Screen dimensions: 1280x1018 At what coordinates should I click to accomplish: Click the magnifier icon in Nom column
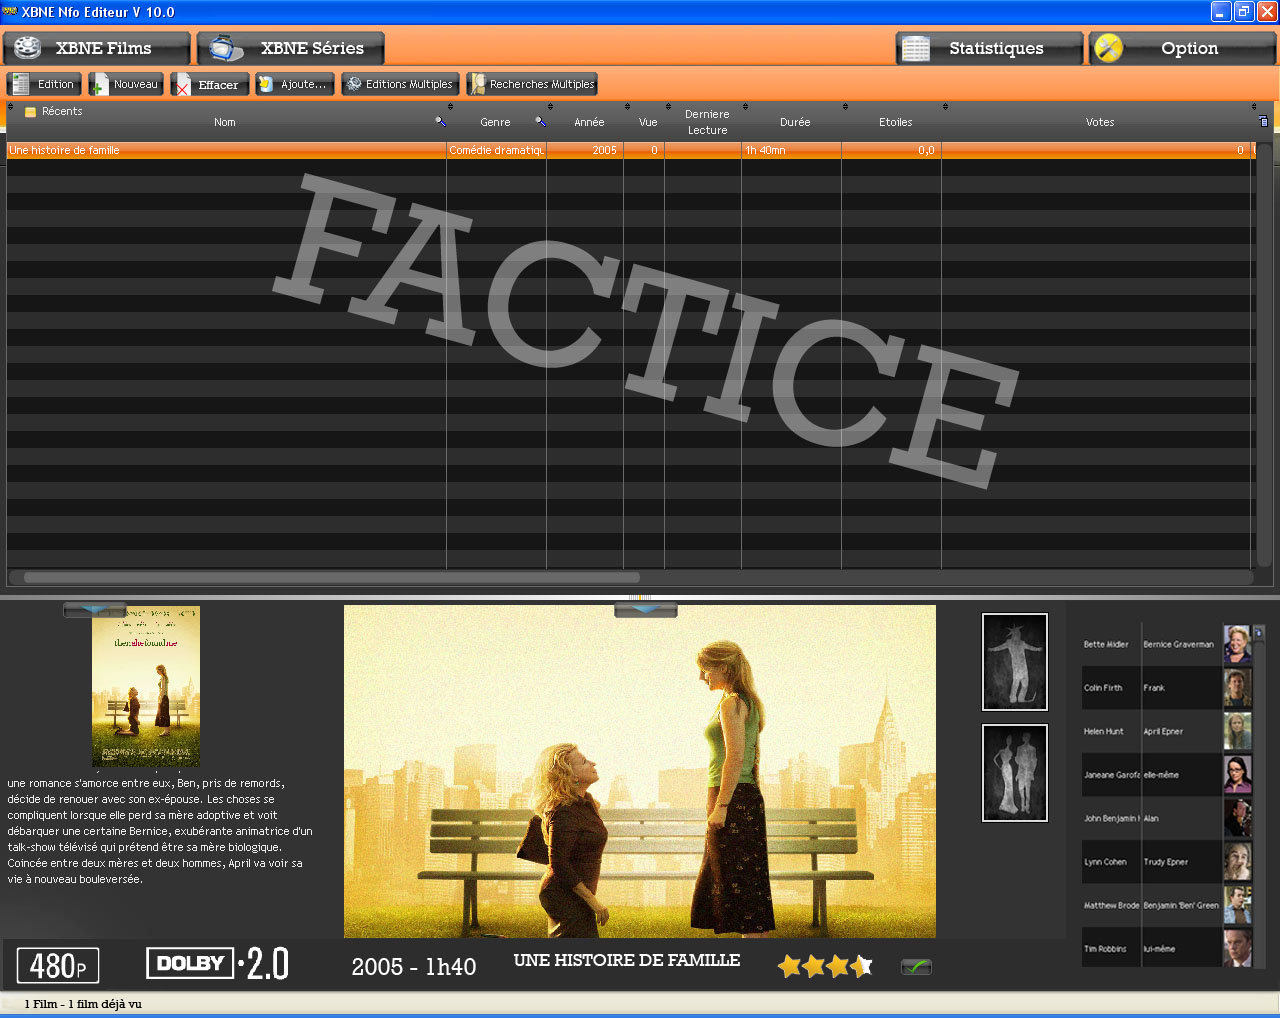tap(440, 122)
